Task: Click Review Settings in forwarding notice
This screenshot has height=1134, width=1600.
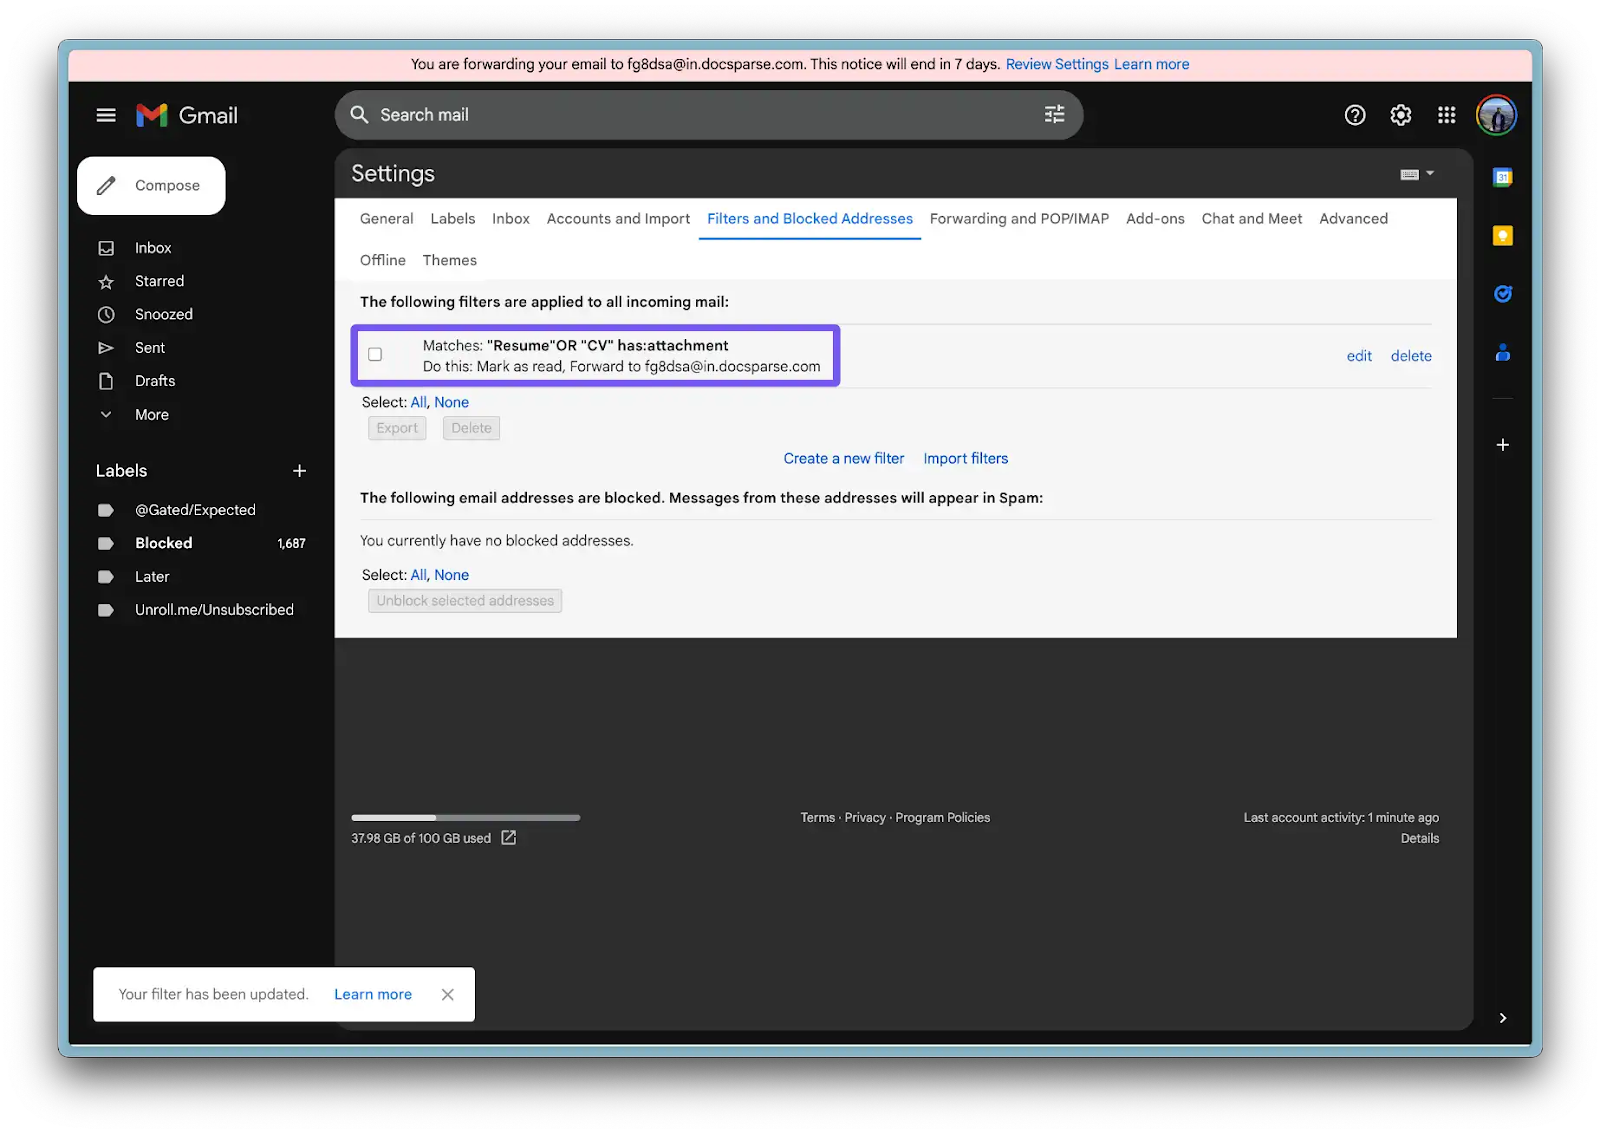Action: tap(1056, 64)
